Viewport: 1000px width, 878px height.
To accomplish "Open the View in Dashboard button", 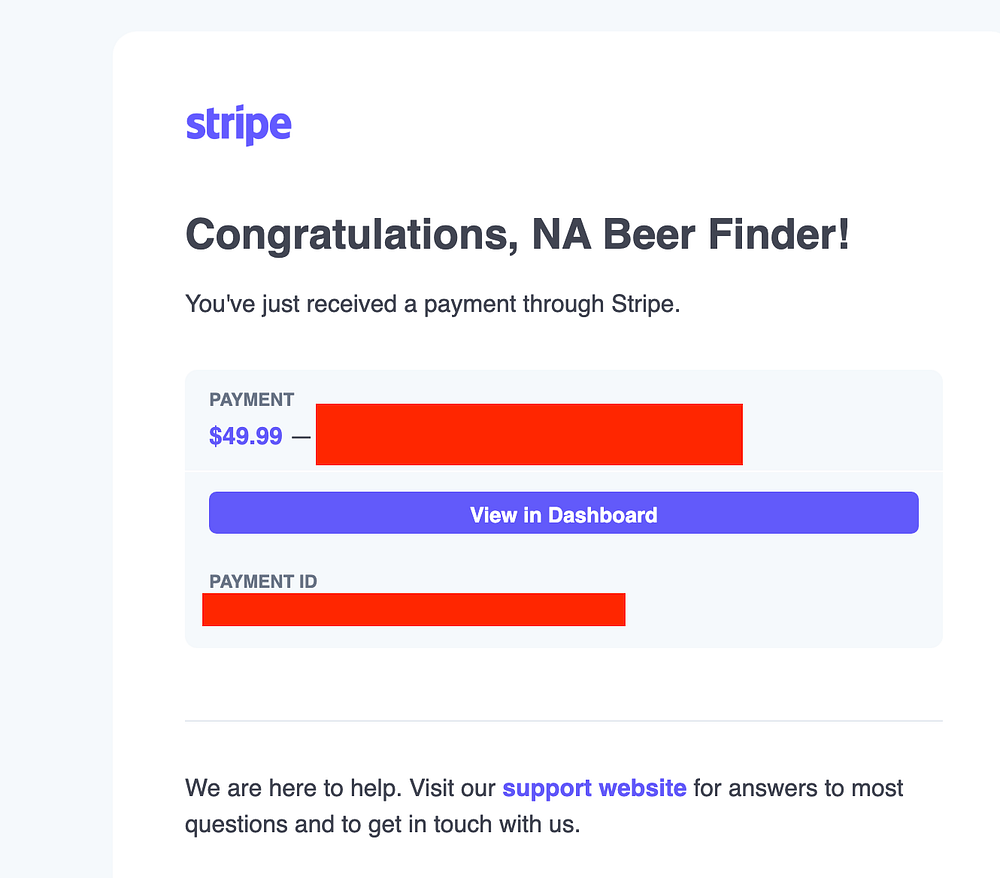I will click(564, 513).
